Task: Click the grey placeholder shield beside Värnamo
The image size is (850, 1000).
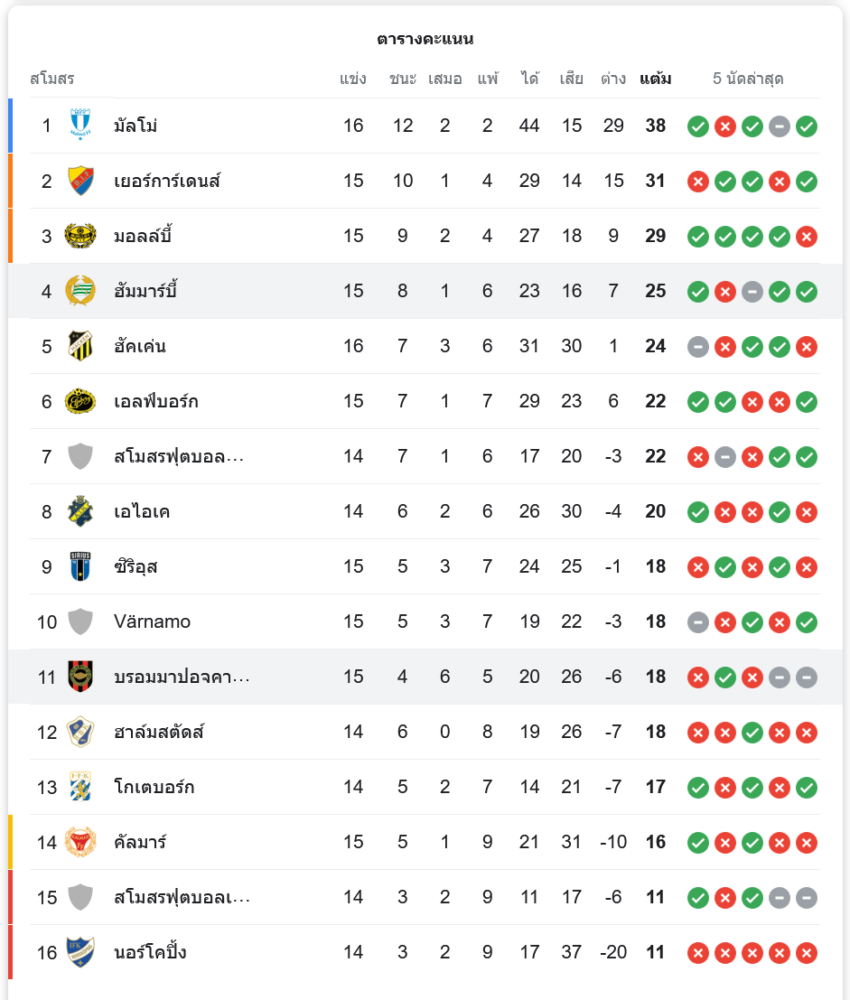Action: pos(80,622)
